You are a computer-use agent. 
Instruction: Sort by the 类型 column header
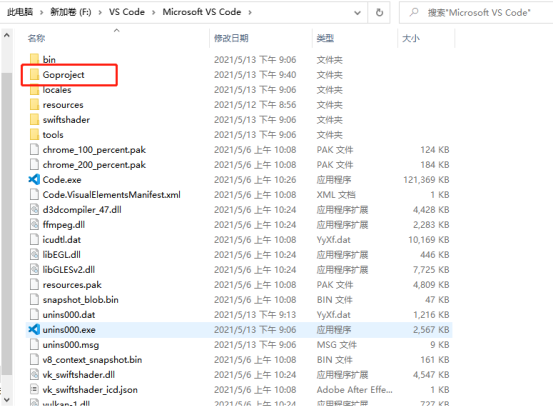click(x=325, y=38)
